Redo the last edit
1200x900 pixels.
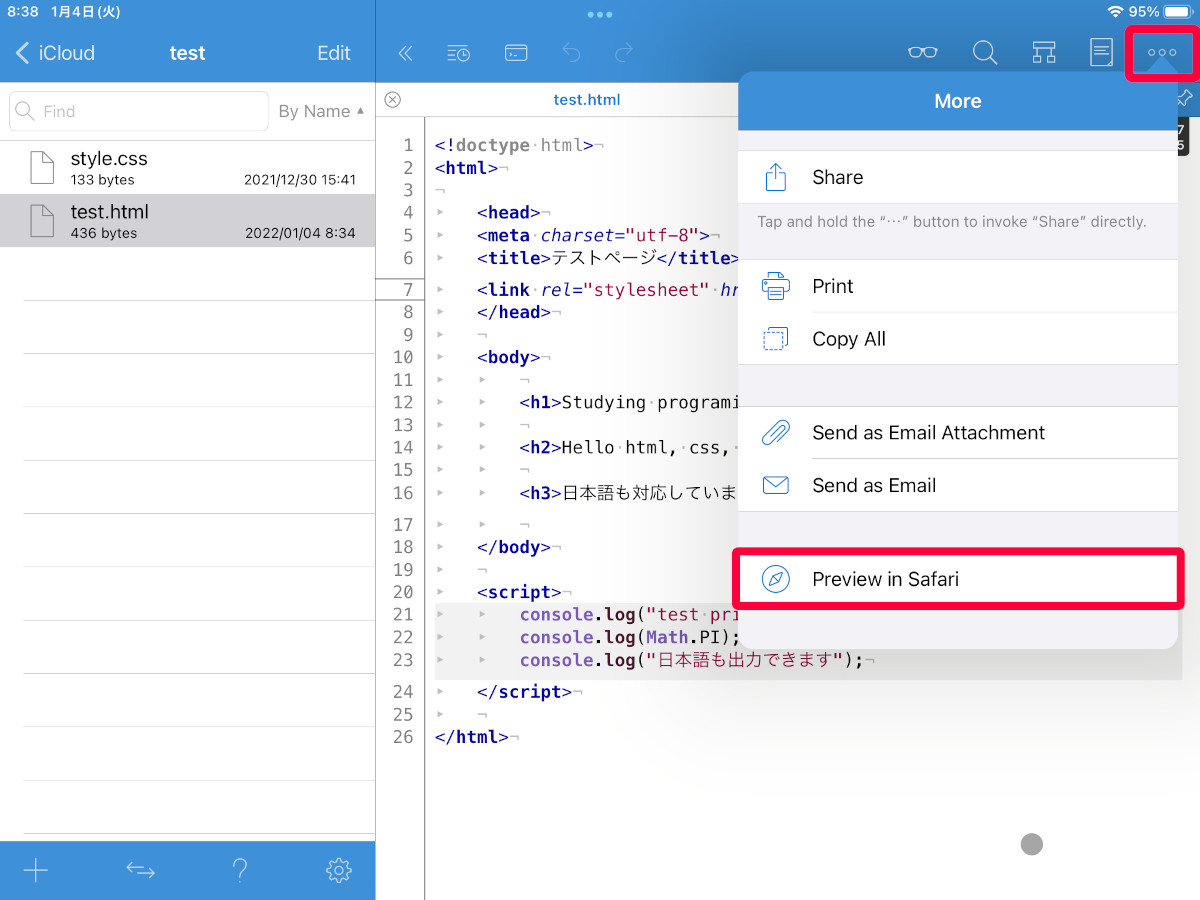(624, 53)
